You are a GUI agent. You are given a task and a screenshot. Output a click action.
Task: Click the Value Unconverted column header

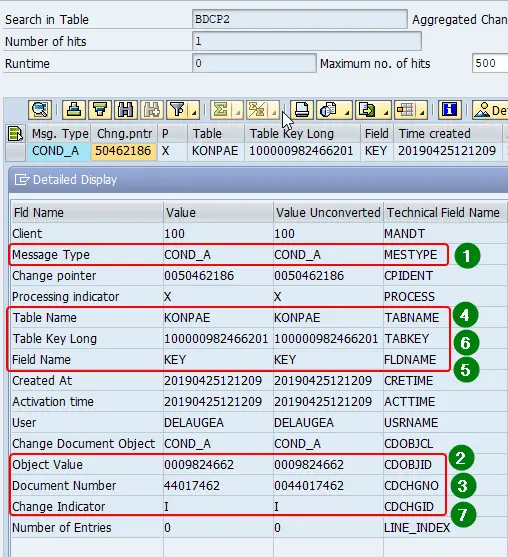[328, 212]
